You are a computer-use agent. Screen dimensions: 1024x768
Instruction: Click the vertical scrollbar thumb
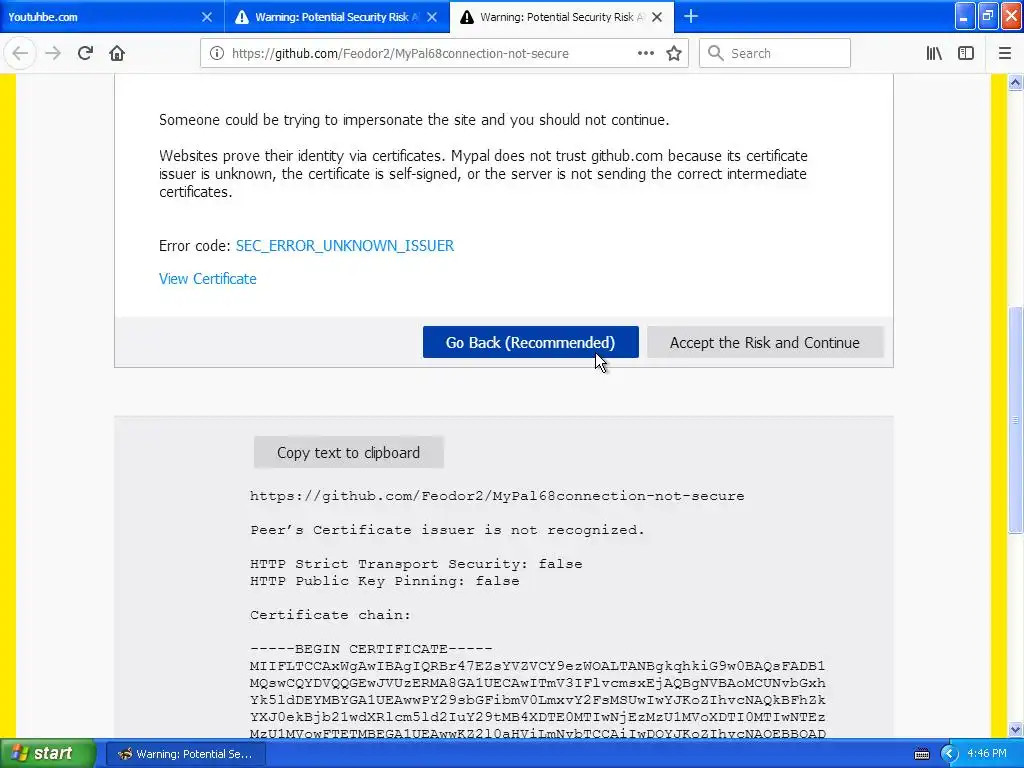click(x=1015, y=420)
